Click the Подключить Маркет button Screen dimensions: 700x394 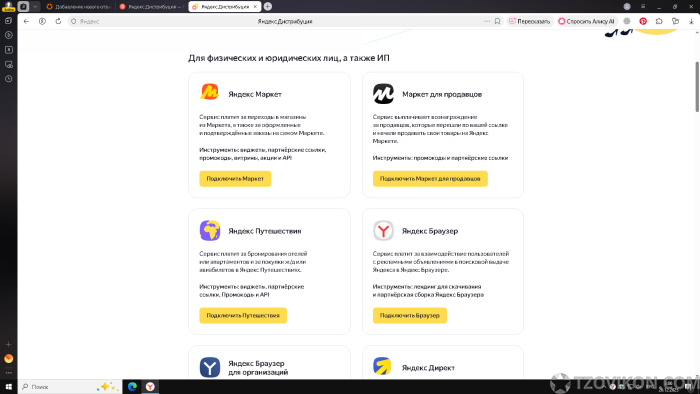(x=235, y=178)
